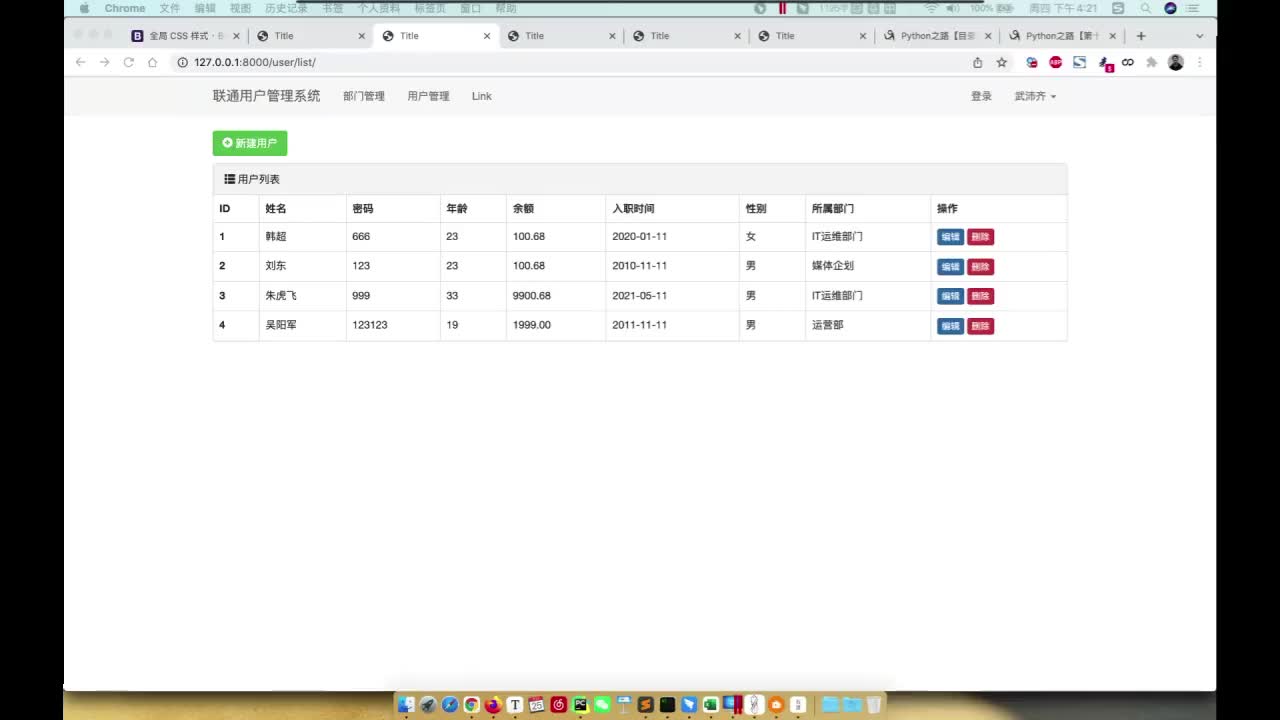Open the 历史记录 menu
Screen dimensions: 1280x720
(x=286, y=8)
